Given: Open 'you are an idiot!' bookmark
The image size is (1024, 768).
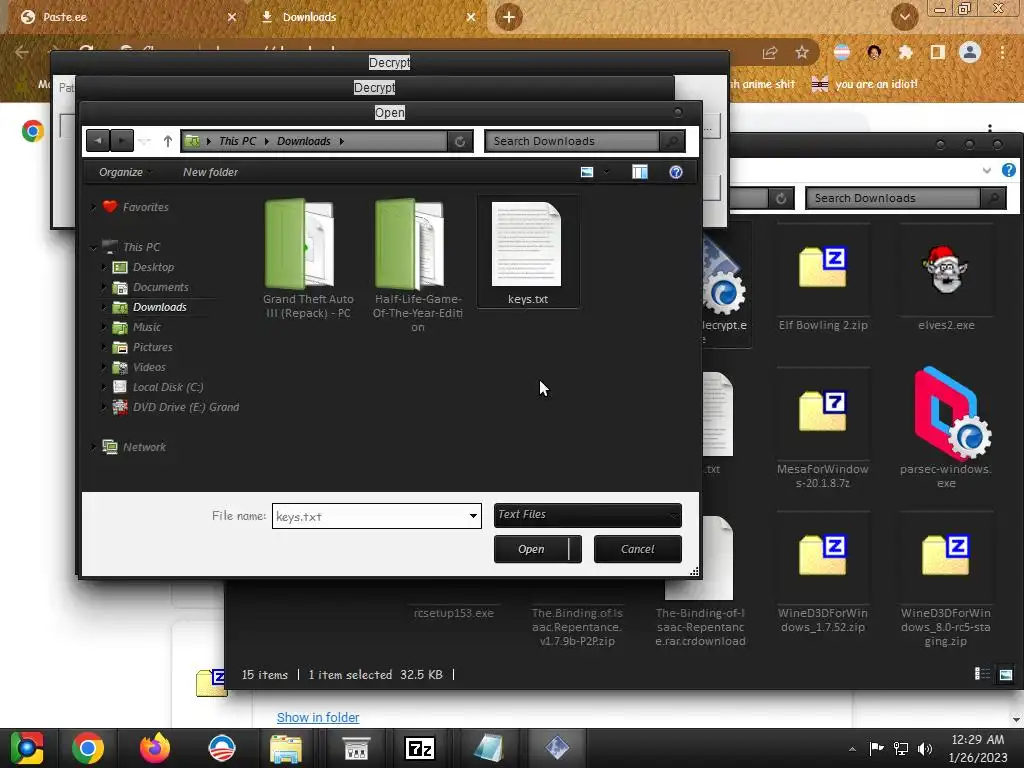Looking at the screenshot, I should click(865, 84).
